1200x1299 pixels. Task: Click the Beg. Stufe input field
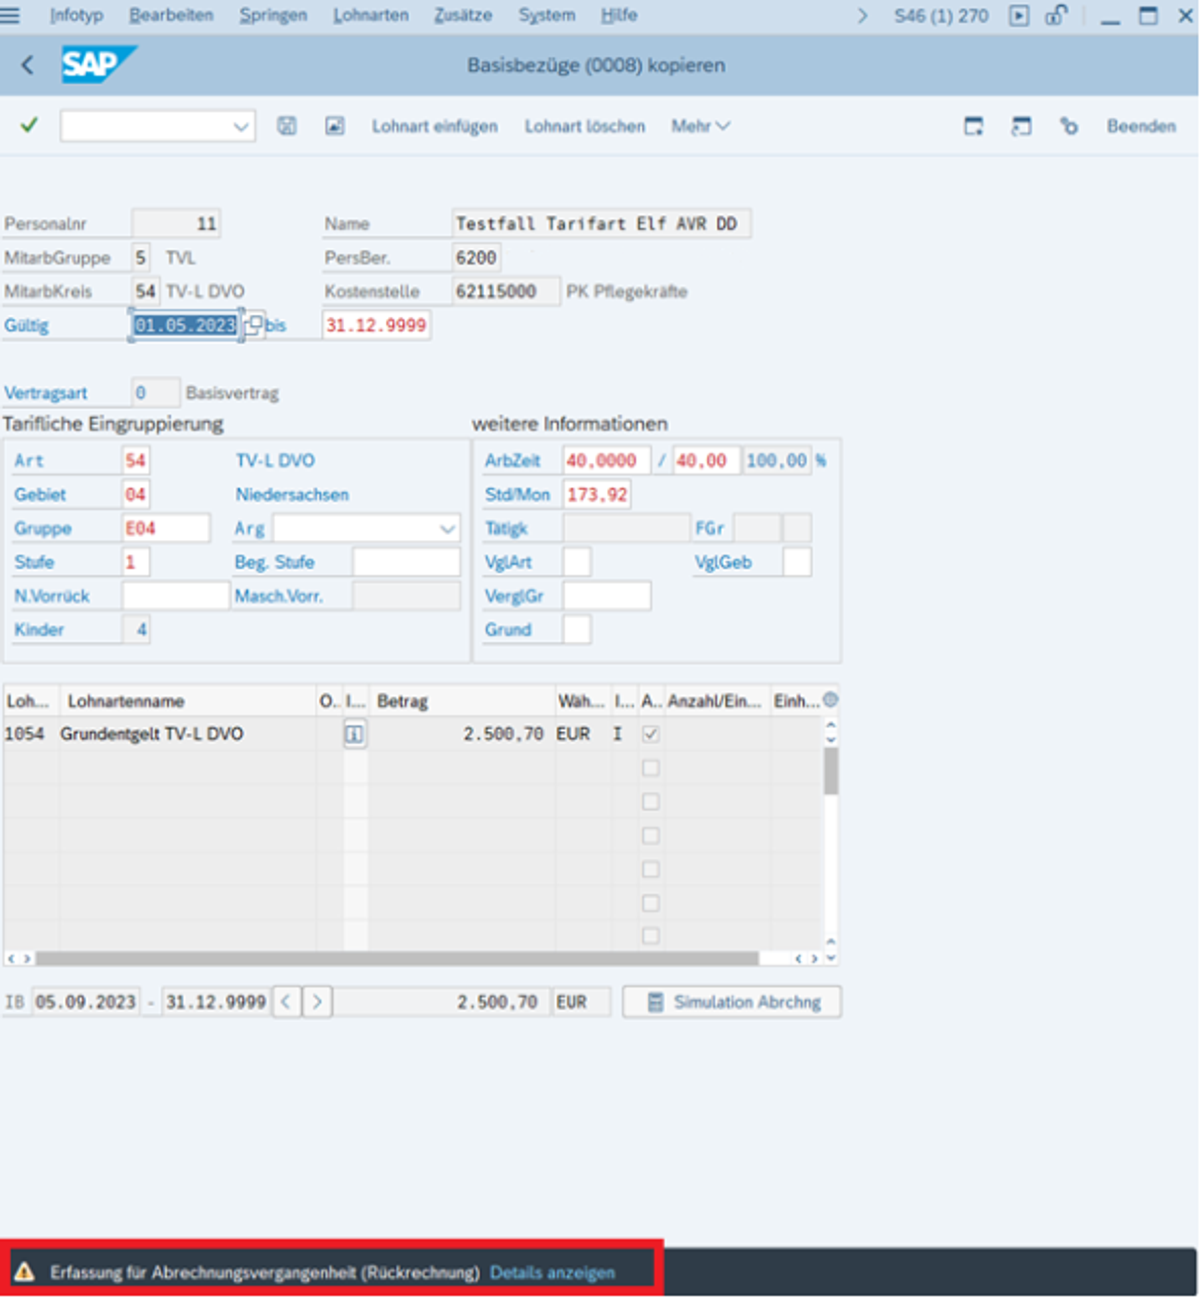[x=406, y=562]
